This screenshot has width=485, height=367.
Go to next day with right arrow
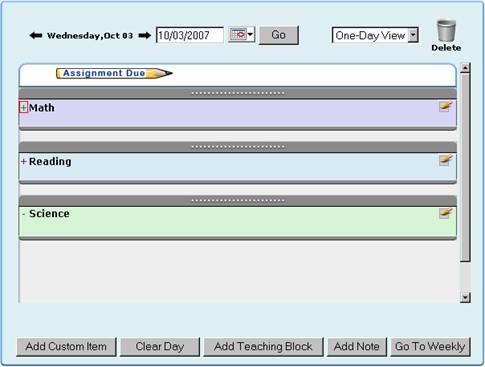pos(145,35)
